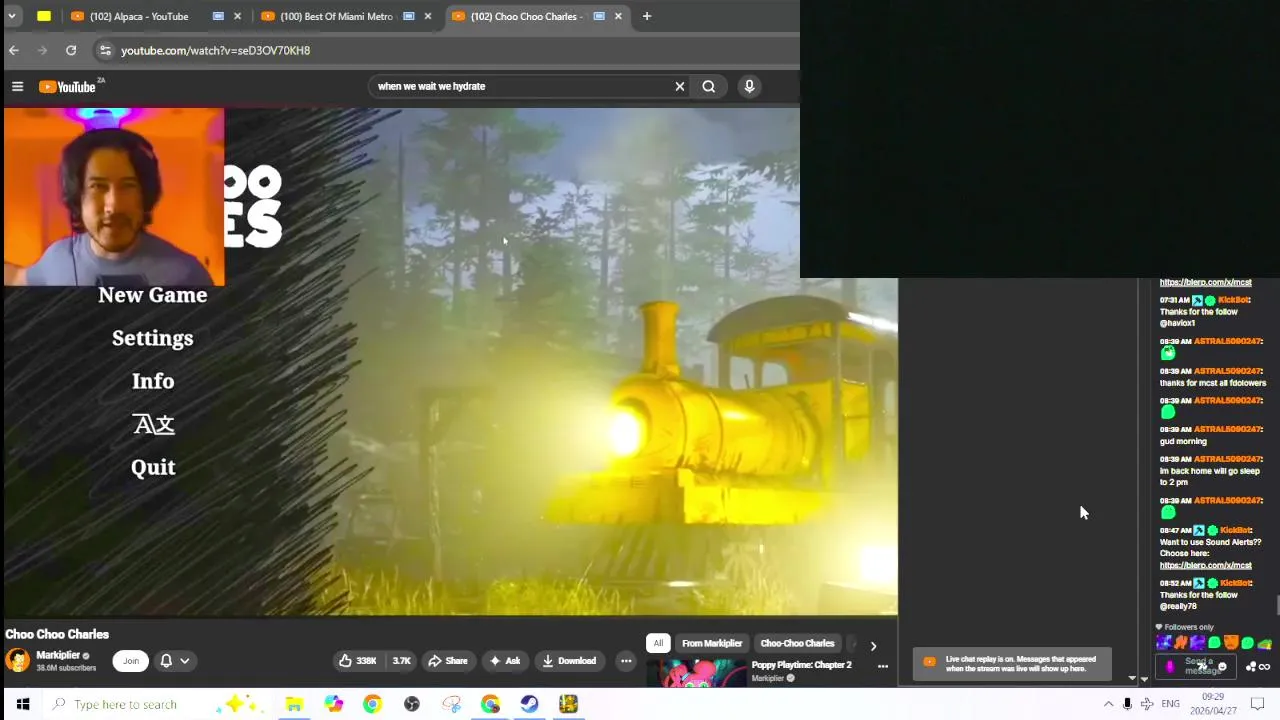Close the Best Of Miami Metro tab
The height and width of the screenshot is (720, 1280).
pos(428,16)
